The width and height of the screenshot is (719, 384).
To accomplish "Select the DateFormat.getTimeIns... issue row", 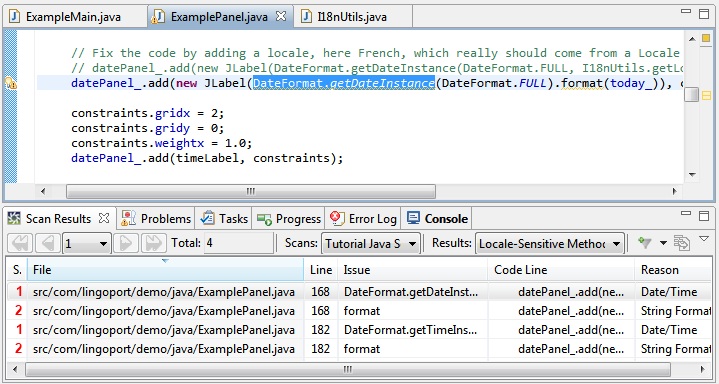I will (359, 329).
